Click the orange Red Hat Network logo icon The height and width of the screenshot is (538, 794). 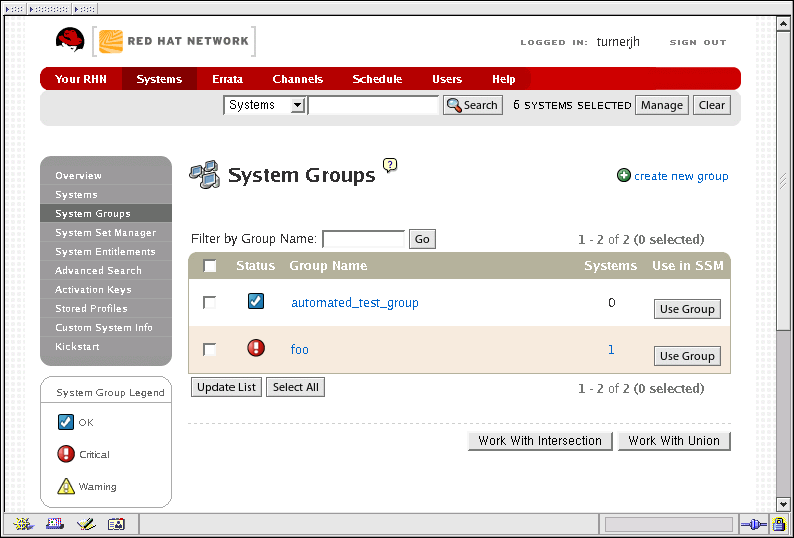pyautogui.click(x=110, y=42)
